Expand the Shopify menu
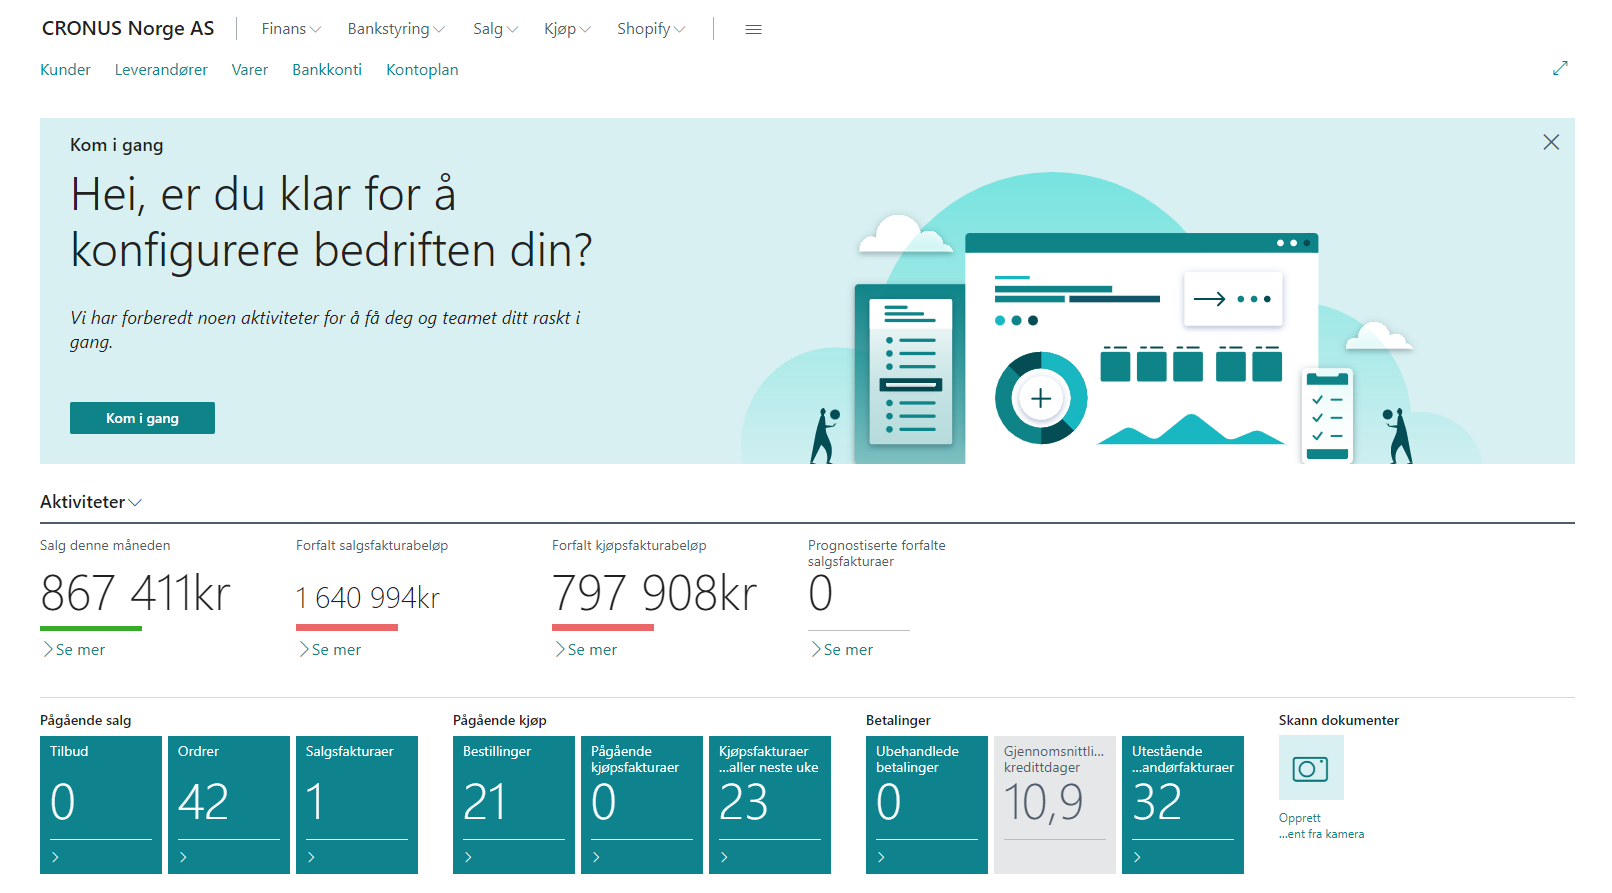Viewport: 1612px width, 893px height. pyautogui.click(x=650, y=29)
